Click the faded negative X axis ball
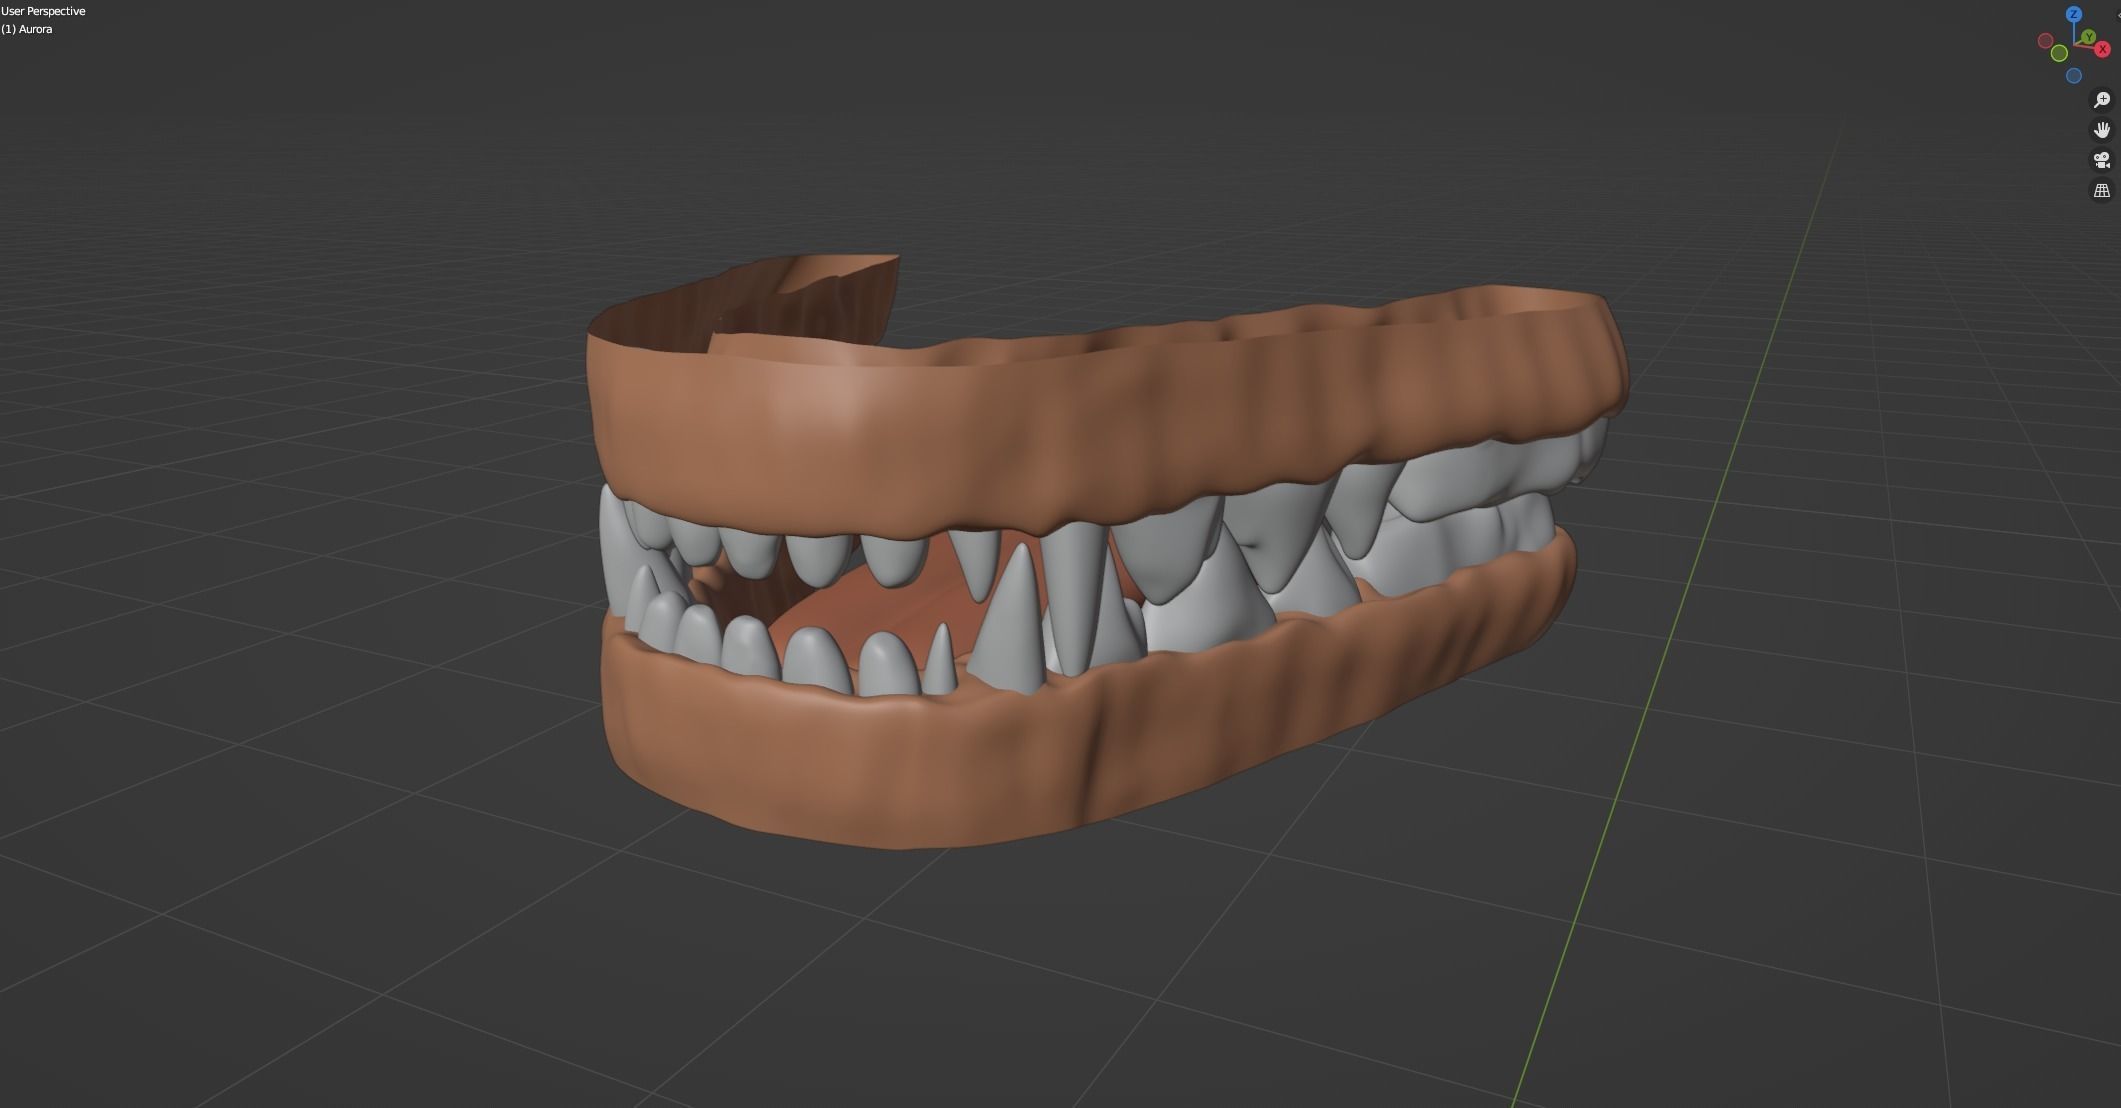Image resolution: width=2121 pixels, height=1108 pixels. pos(2045,41)
